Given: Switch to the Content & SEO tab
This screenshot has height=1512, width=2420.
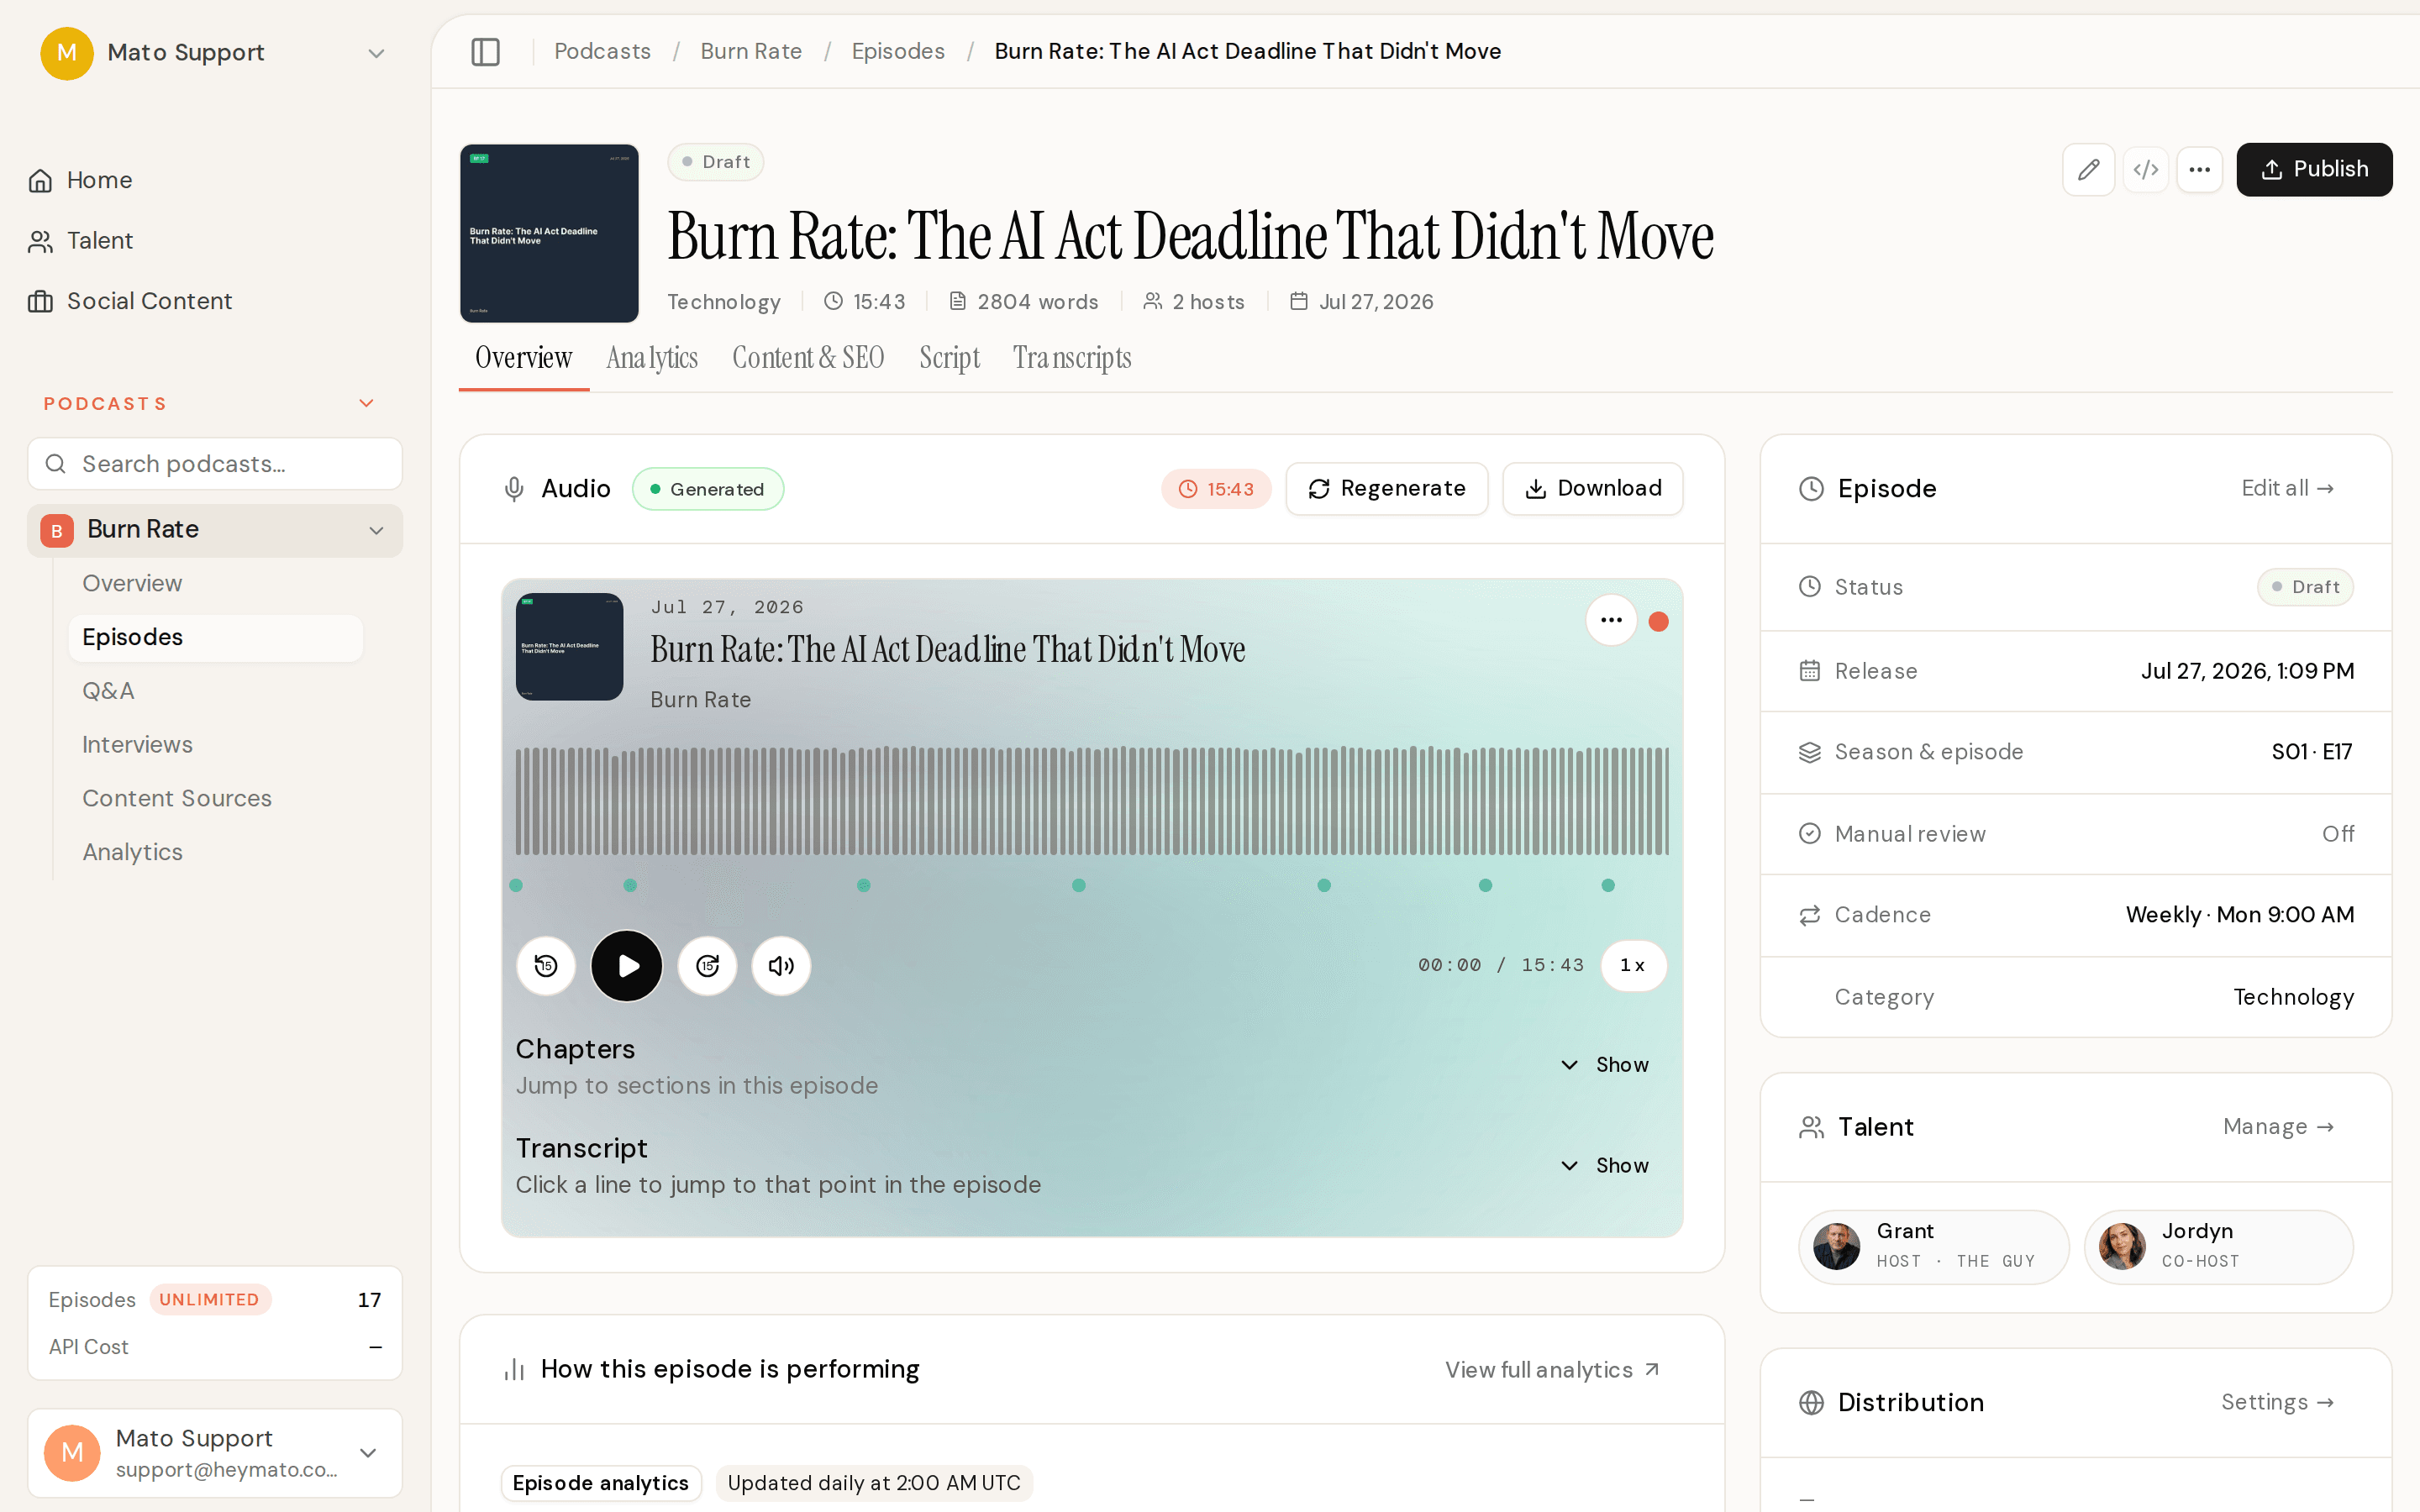Looking at the screenshot, I should (808, 358).
